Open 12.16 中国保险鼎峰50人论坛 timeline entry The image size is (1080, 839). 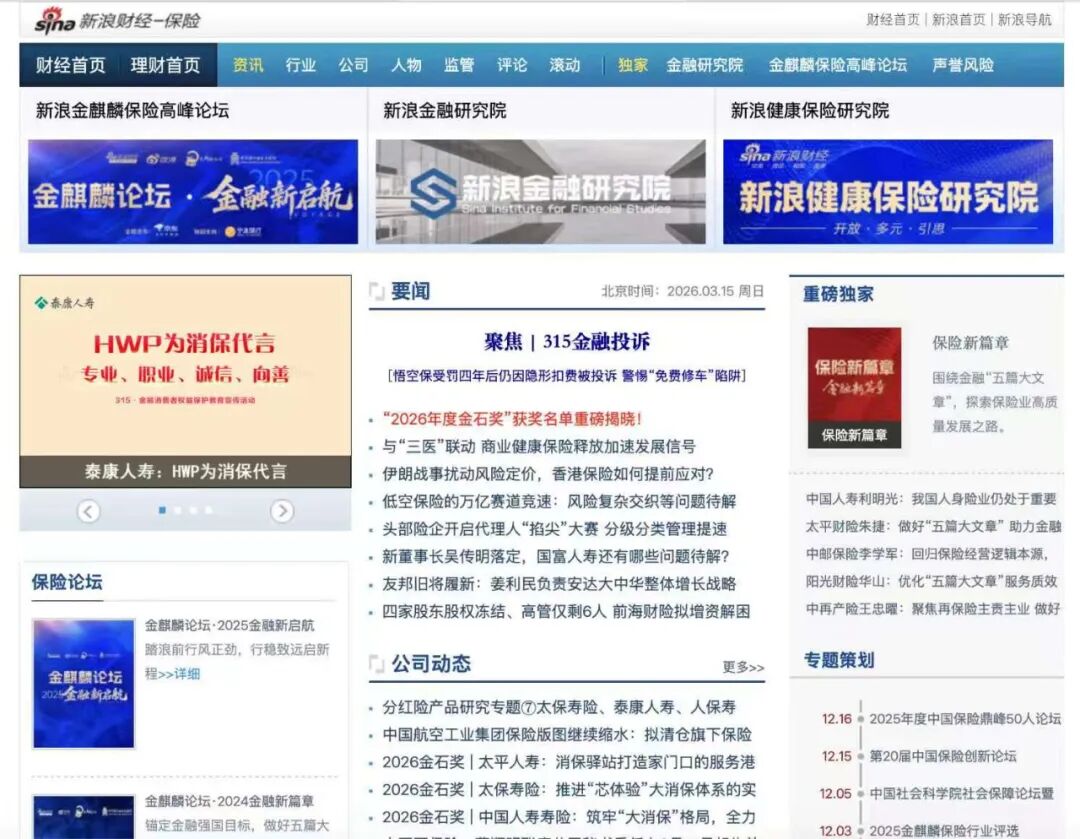tap(964, 718)
